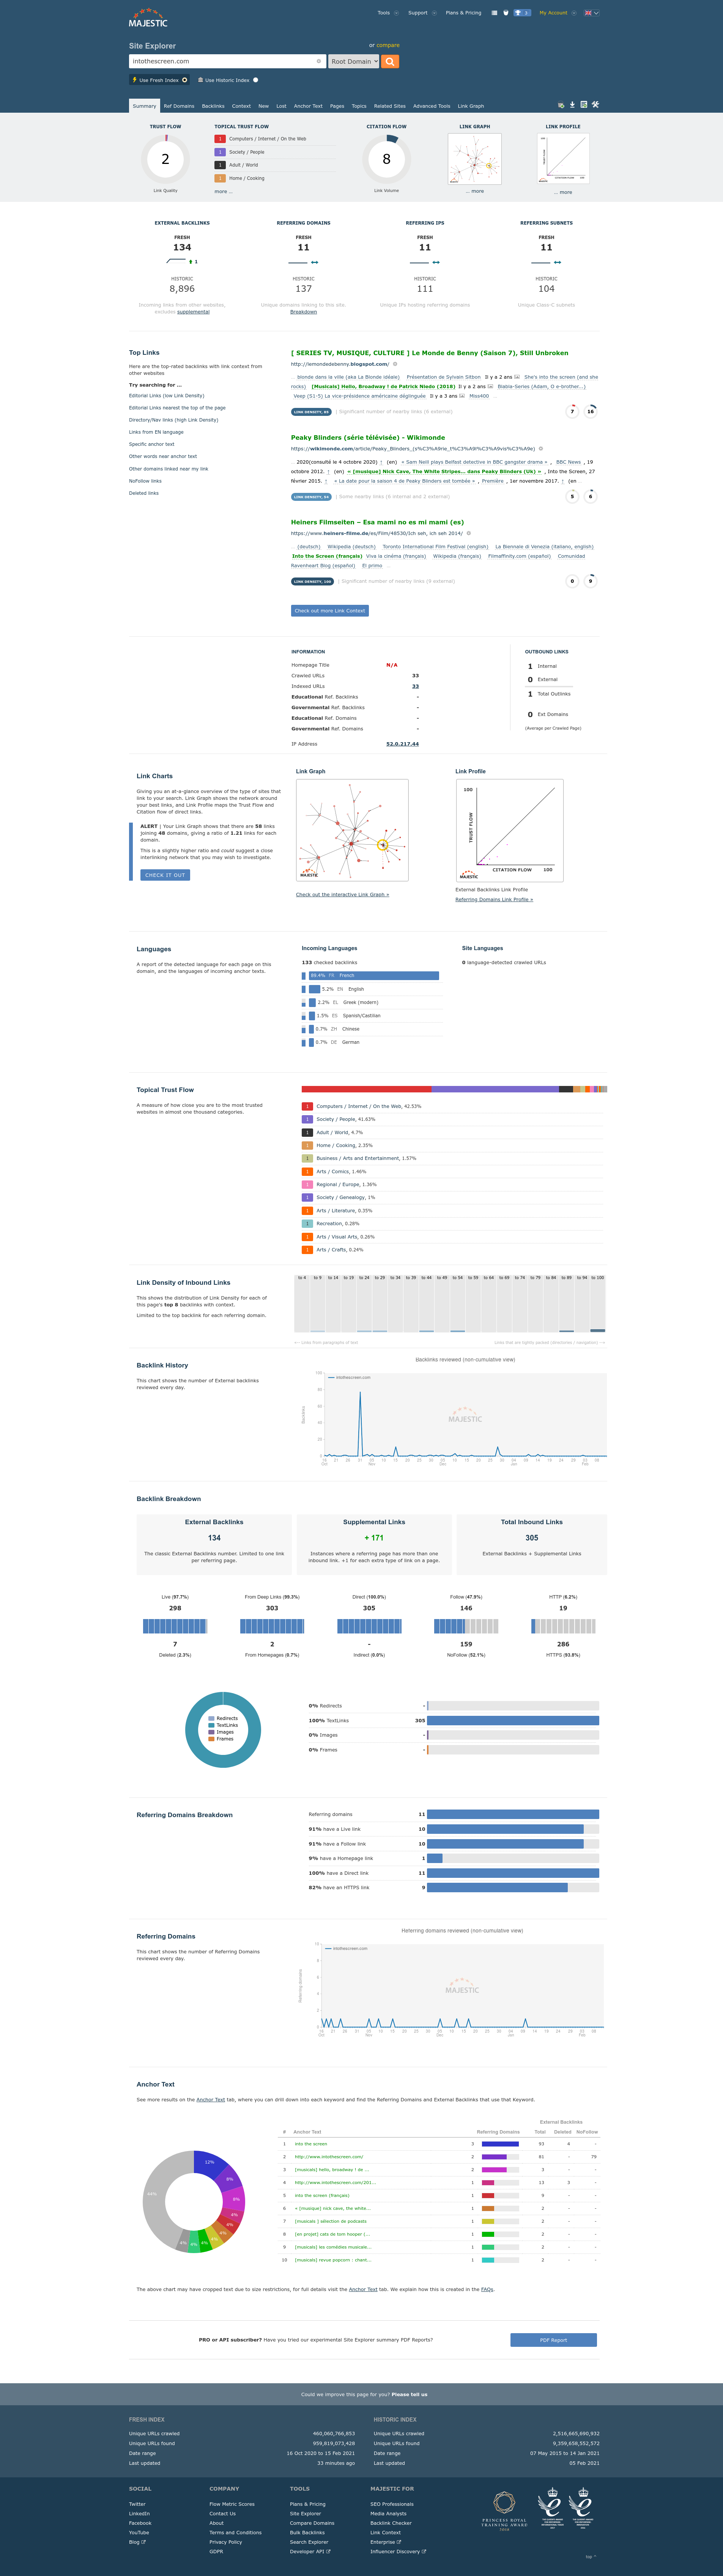This screenshot has height=2576, width=723.
Task: Expand more Topical Trust Flow topics
Action: (x=223, y=191)
